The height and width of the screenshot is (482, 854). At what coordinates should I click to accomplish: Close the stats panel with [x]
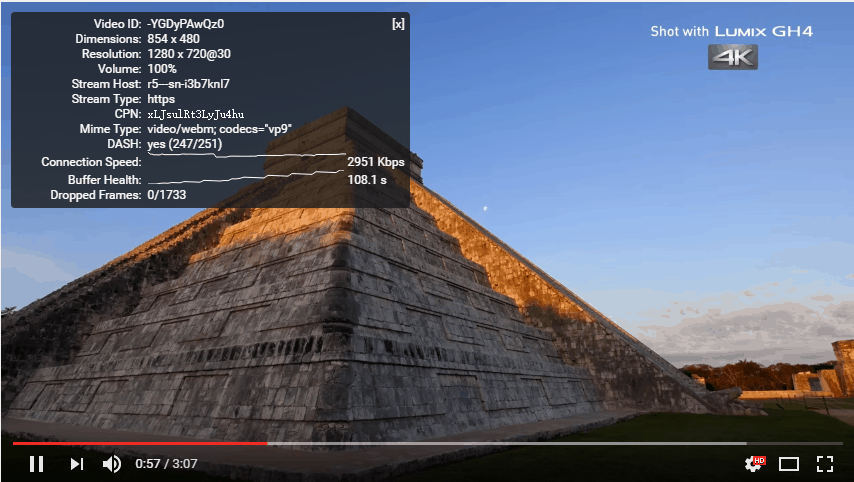pos(398,24)
